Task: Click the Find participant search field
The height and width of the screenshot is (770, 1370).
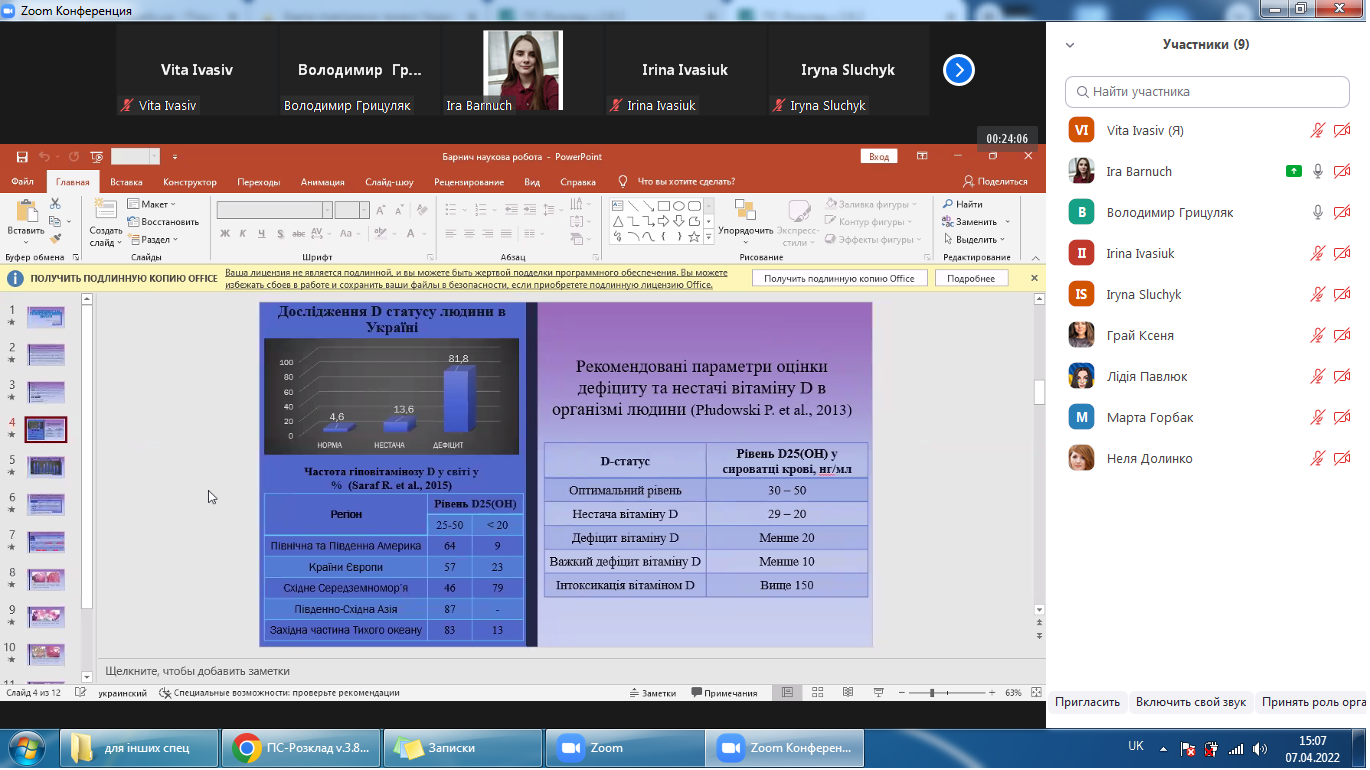Action: tap(1207, 92)
